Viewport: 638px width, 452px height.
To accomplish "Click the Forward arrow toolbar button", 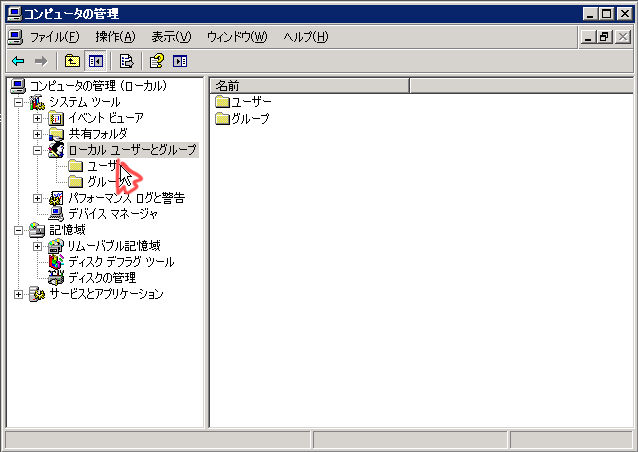I will pos(41,61).
